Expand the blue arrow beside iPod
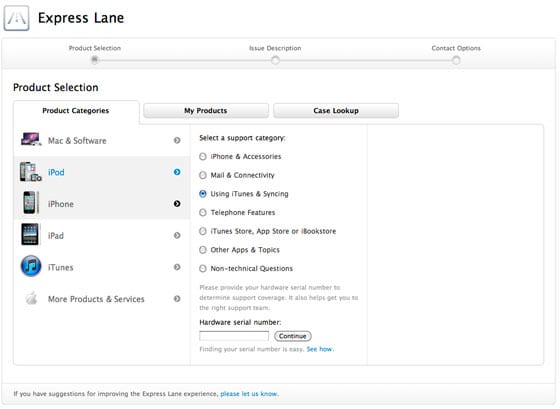The width and height of the screenshot is (560, 409). pyautogui.click(x=177, y=172)
